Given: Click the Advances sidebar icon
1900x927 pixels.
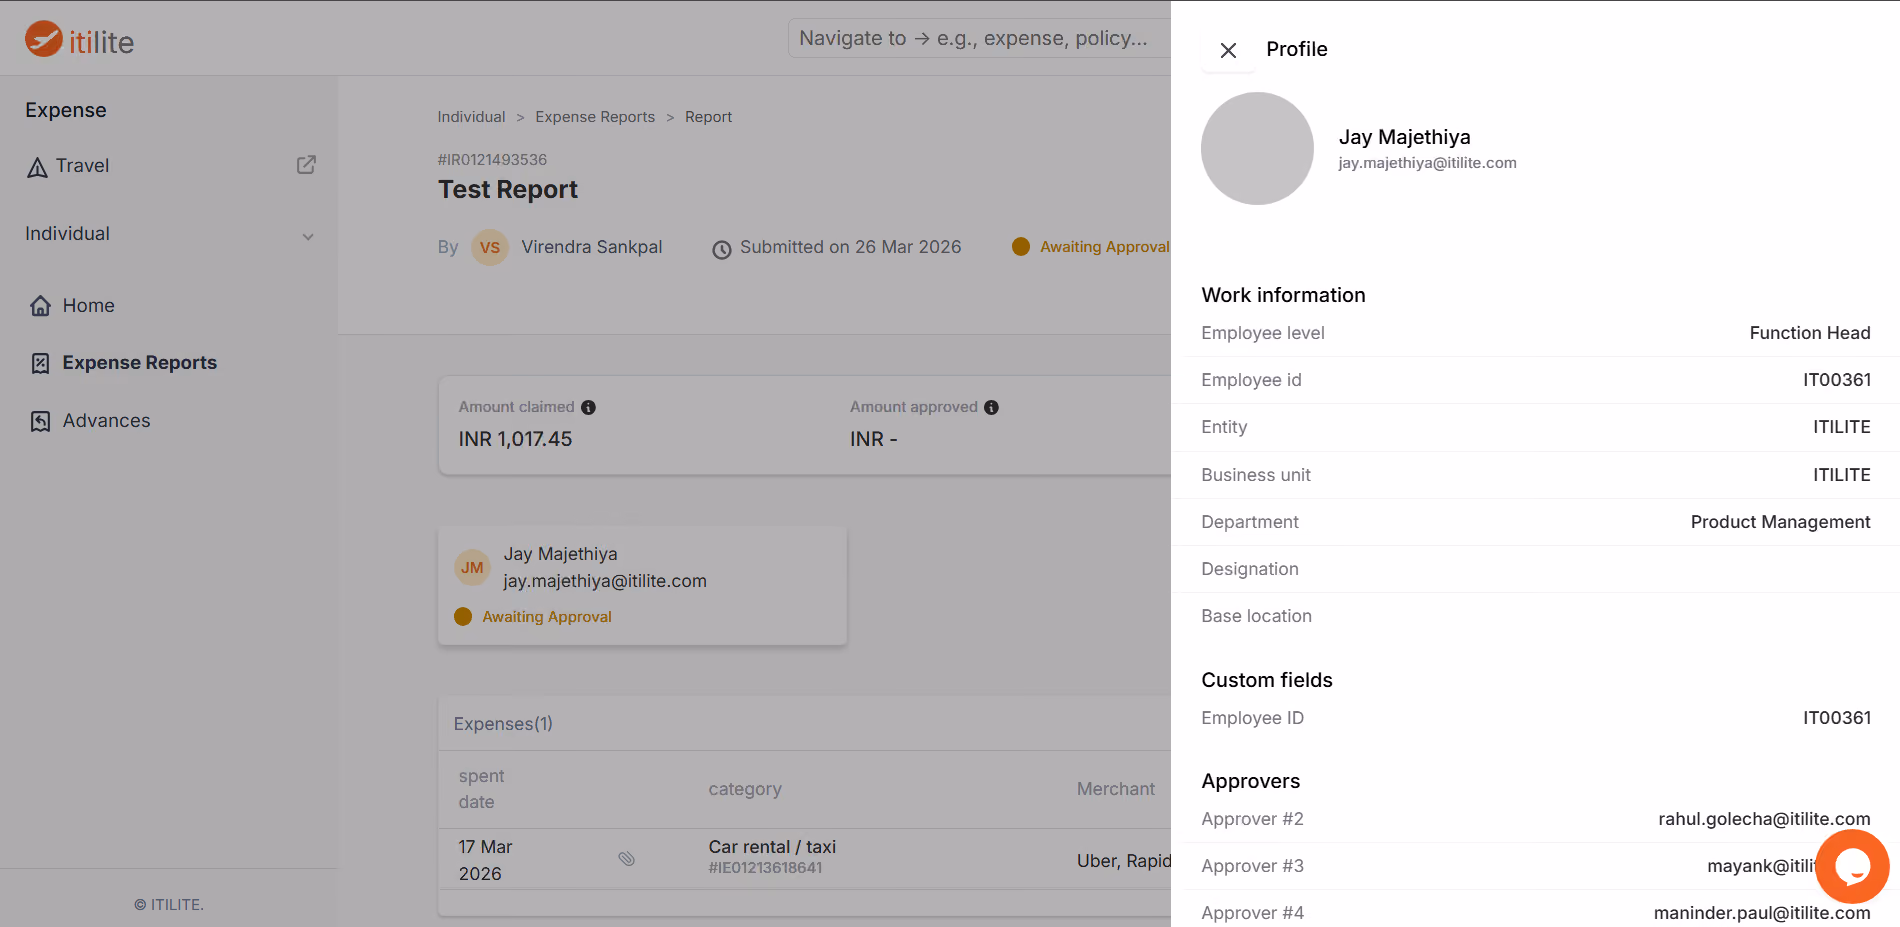Looking at the screenshot, I should [x=40, y=421].
